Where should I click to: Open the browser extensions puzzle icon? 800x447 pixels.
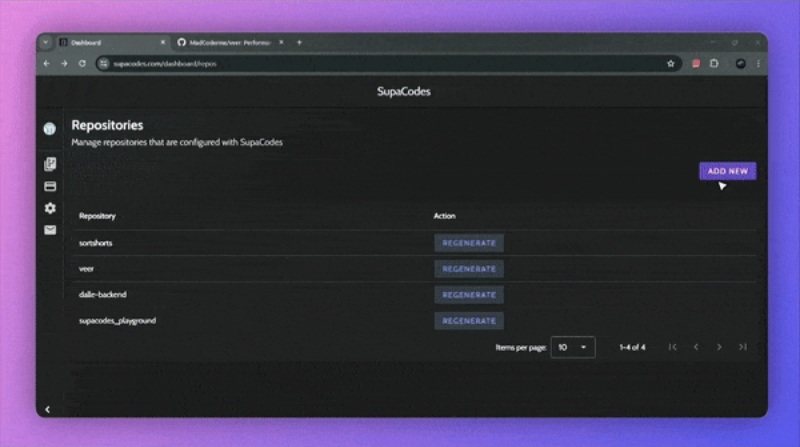pyautogui.click(x=714, y=64)
